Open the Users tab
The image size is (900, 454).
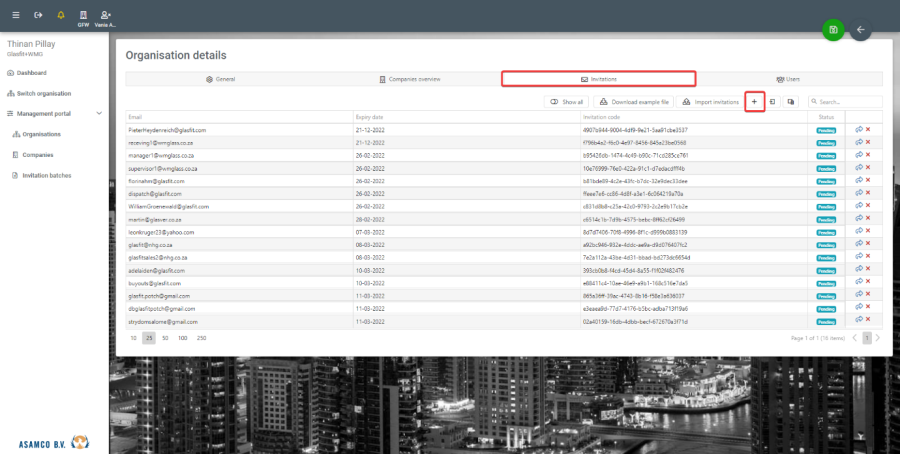[788, 78]
